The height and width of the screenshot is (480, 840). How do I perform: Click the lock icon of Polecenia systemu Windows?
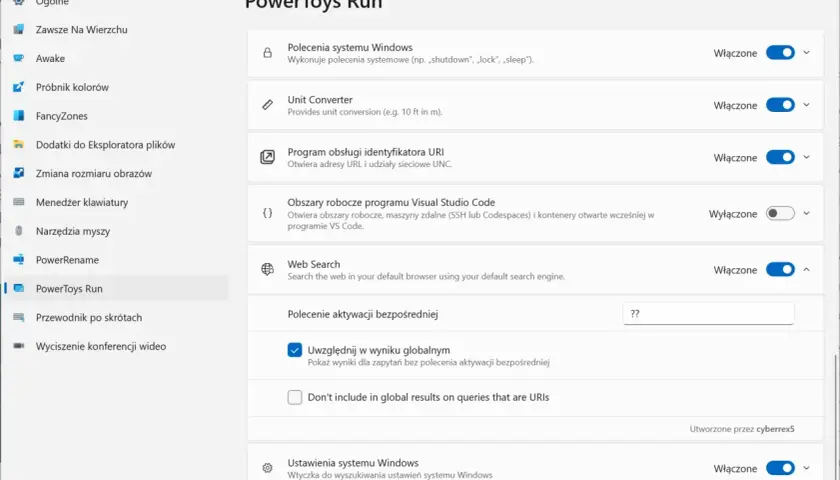pyautogui.click(x=267, y=52)
